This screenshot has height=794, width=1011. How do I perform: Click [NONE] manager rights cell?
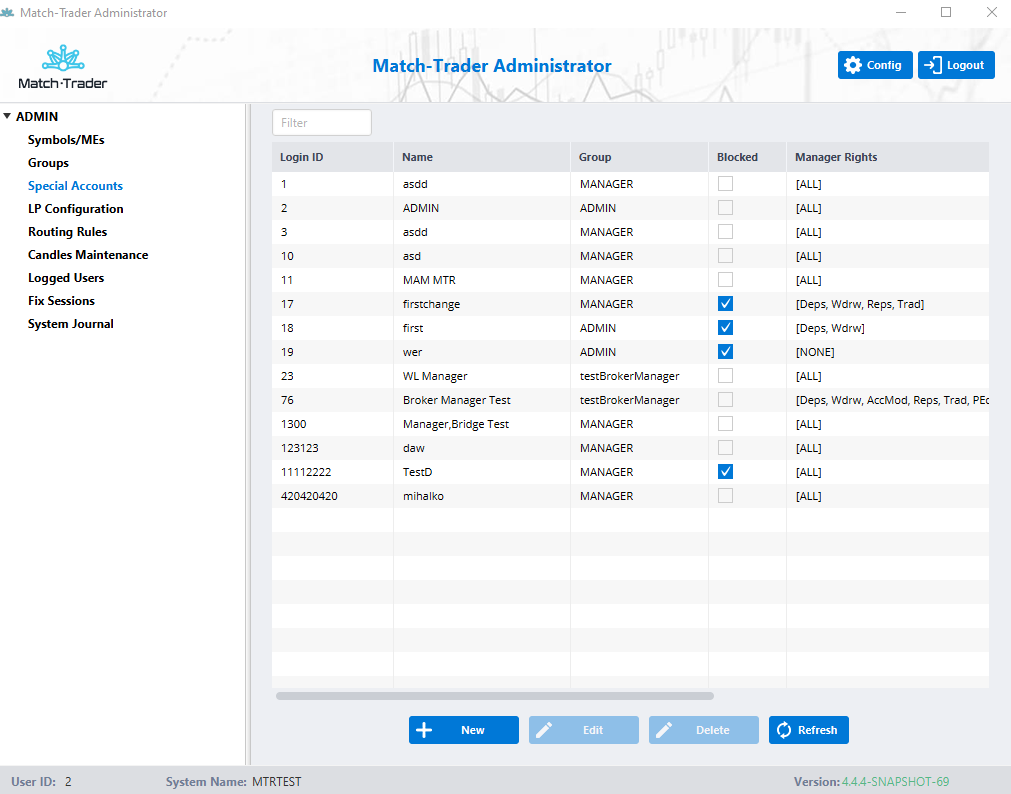tap(888, 352)
